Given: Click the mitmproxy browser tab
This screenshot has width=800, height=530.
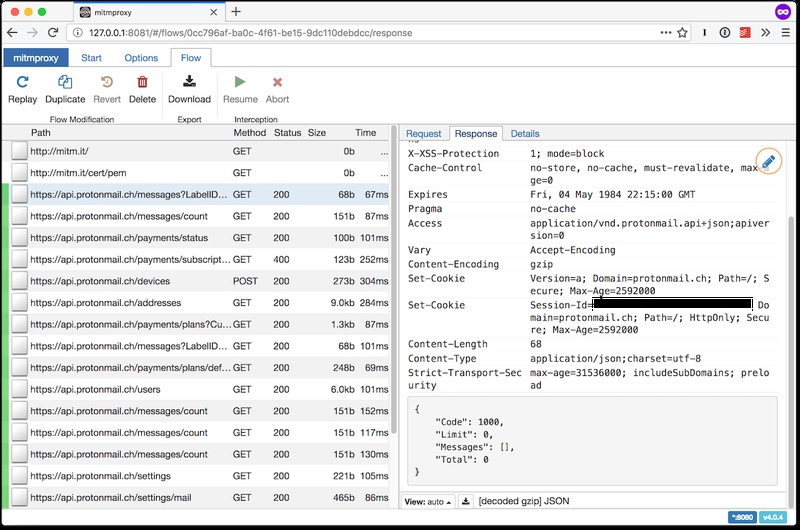Looking at the screenshot, I should click(149, 12).
